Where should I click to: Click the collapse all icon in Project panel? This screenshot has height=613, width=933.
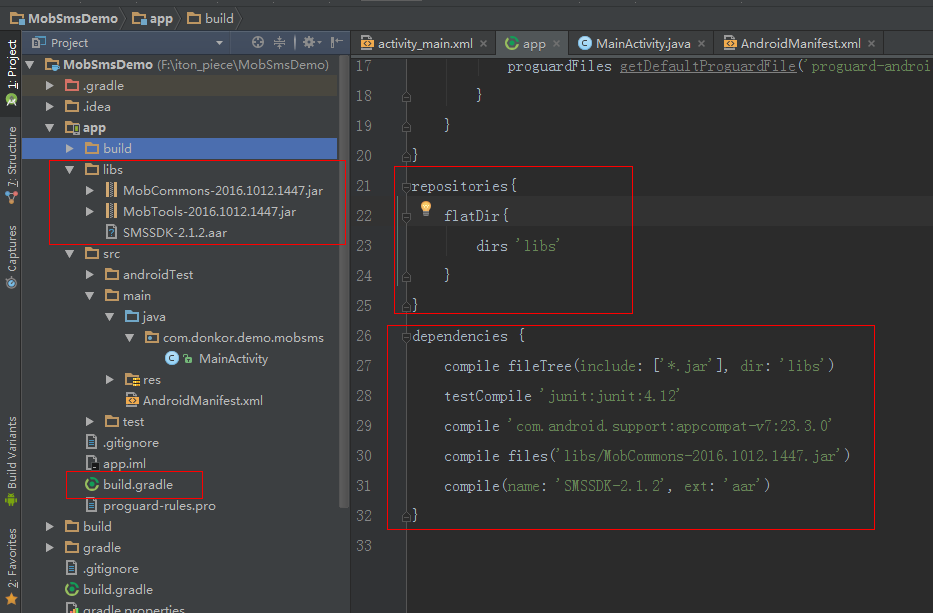(x=279, y=42)
